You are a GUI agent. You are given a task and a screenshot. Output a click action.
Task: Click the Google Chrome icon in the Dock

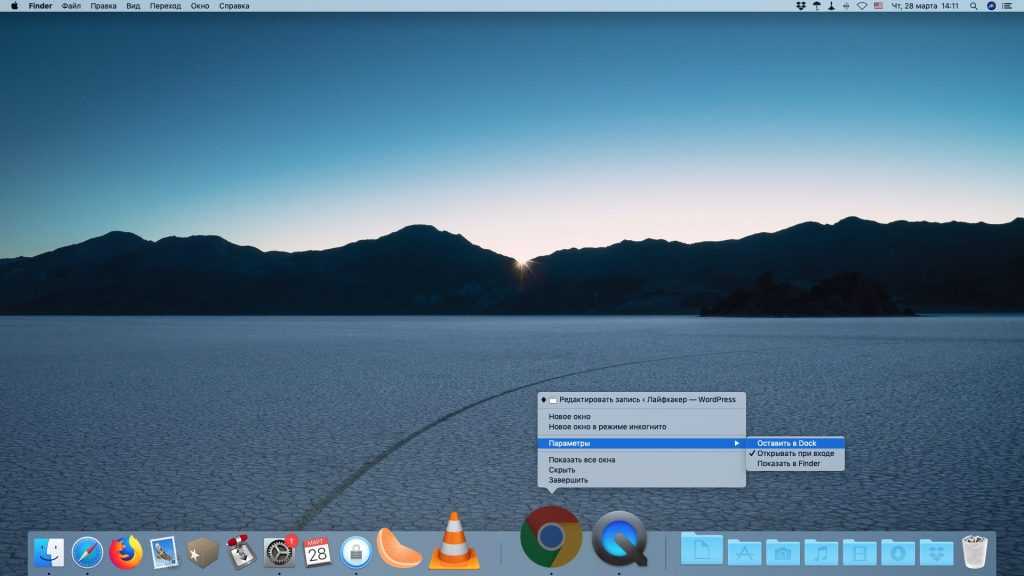pos(551,537)
